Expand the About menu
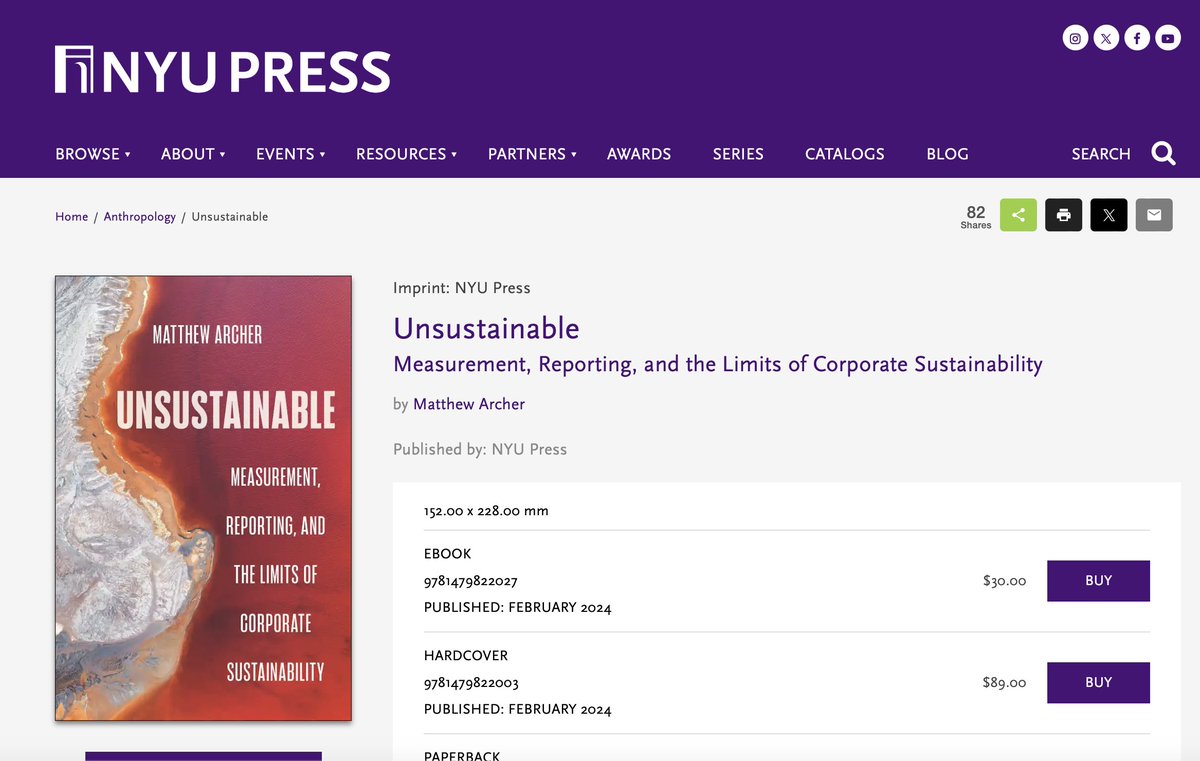1200x761 pixels. tap(193, 154)
